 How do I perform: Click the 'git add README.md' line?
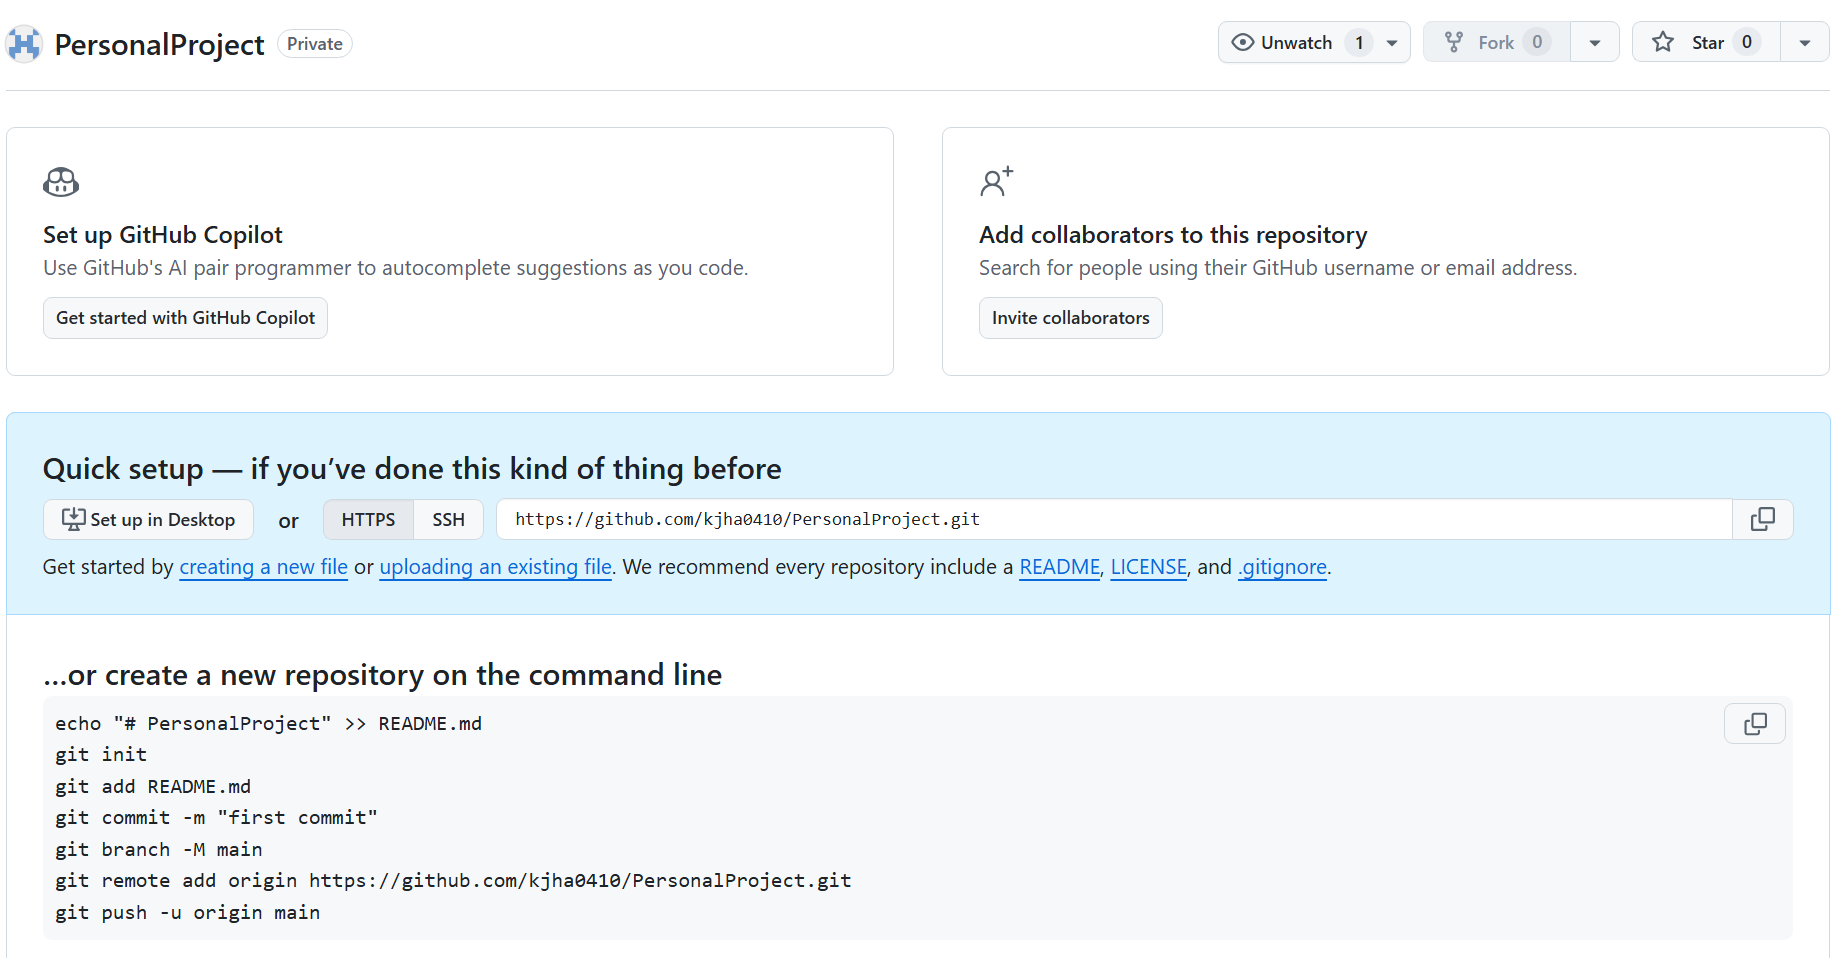(x=153, y=787)
